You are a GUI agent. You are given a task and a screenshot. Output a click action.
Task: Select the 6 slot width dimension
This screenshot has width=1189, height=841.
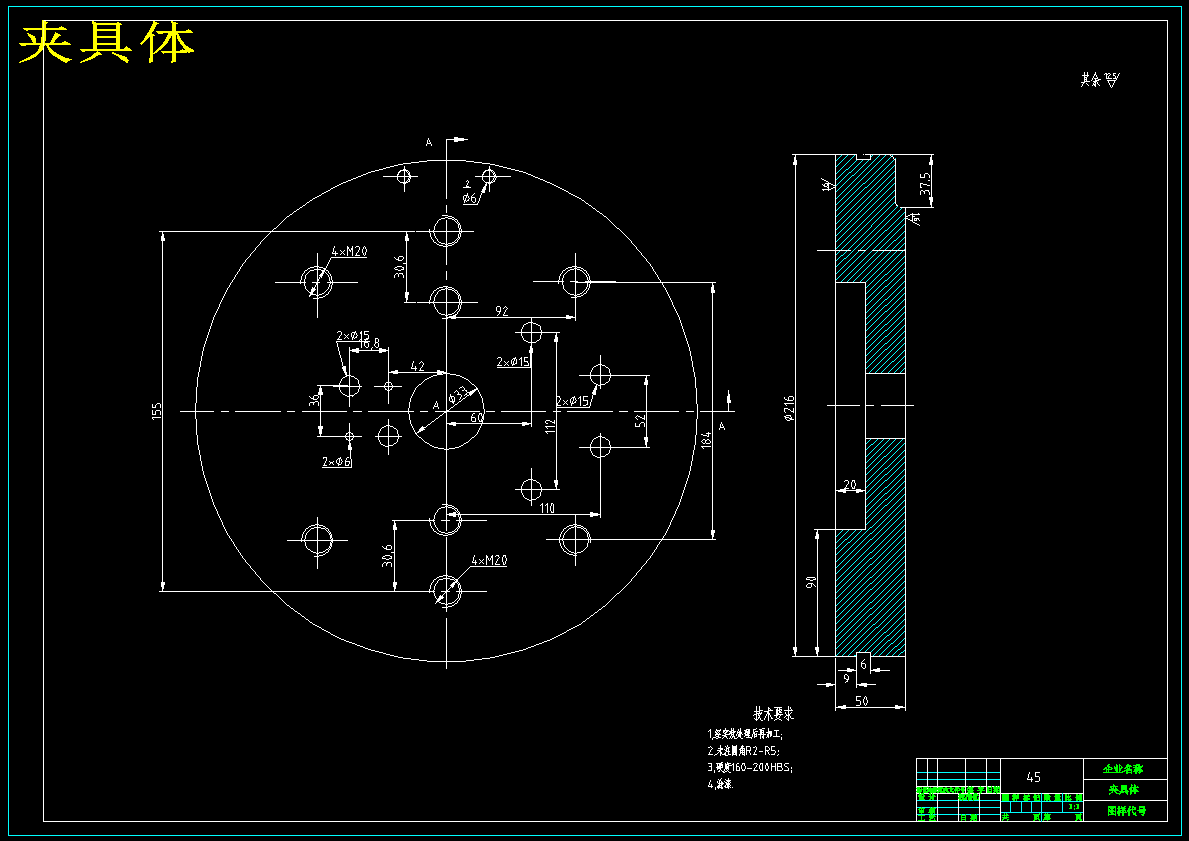pos(863,664)
